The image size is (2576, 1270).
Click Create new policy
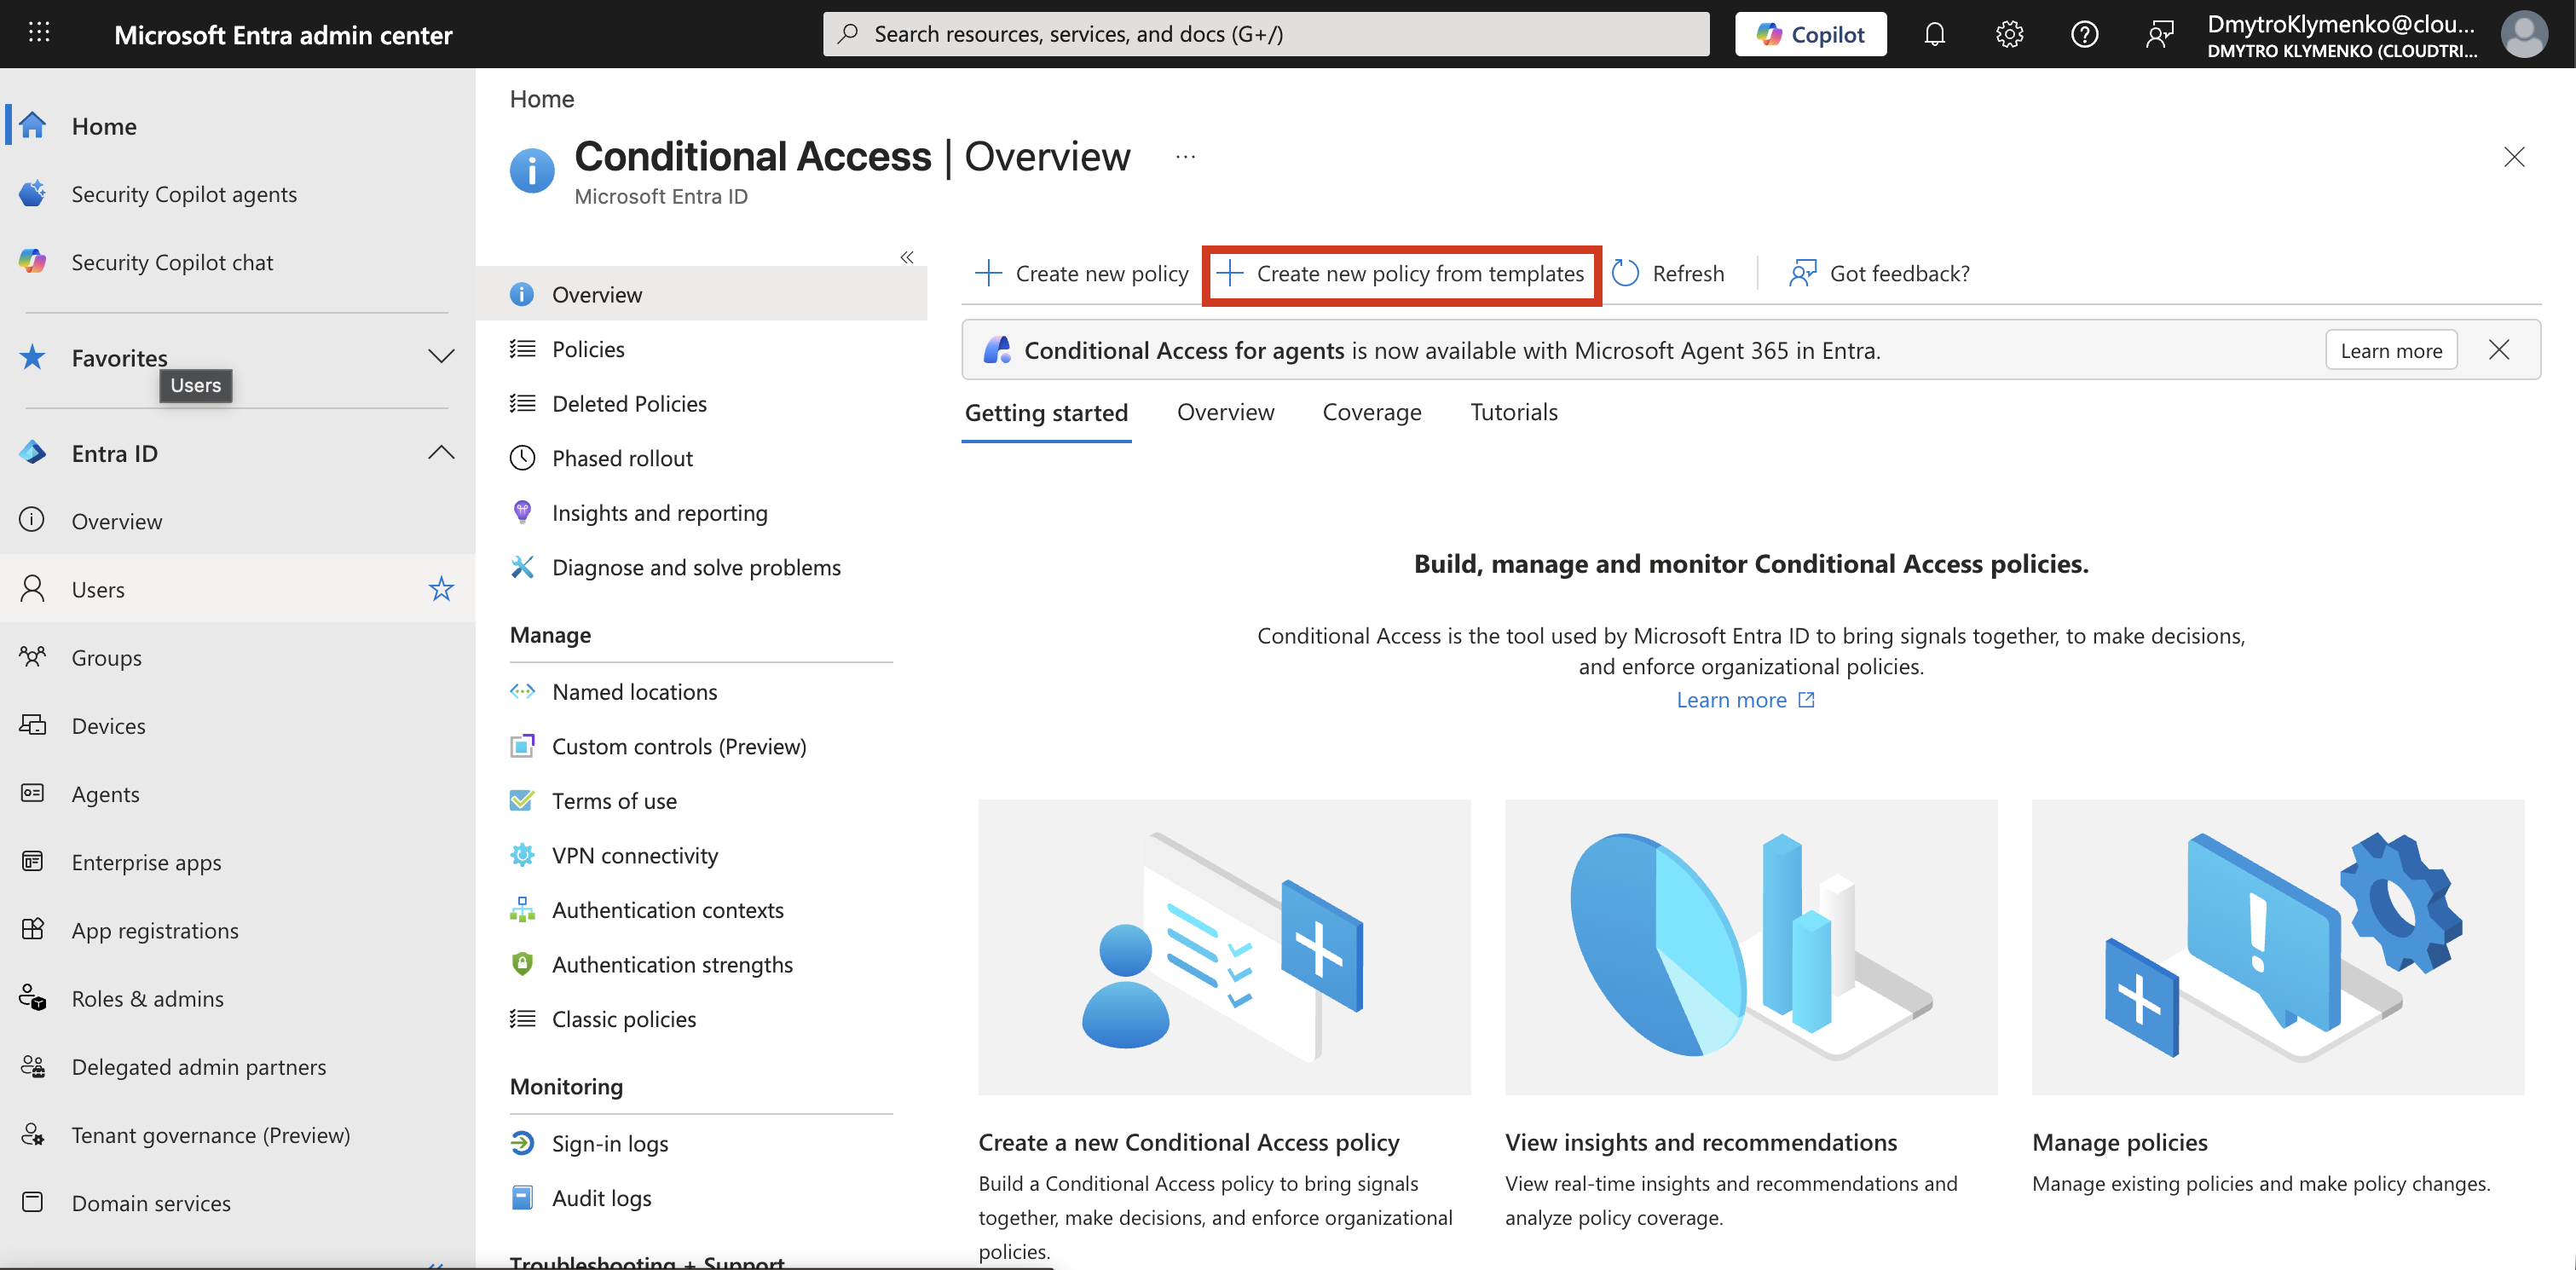coord(1082,273)
